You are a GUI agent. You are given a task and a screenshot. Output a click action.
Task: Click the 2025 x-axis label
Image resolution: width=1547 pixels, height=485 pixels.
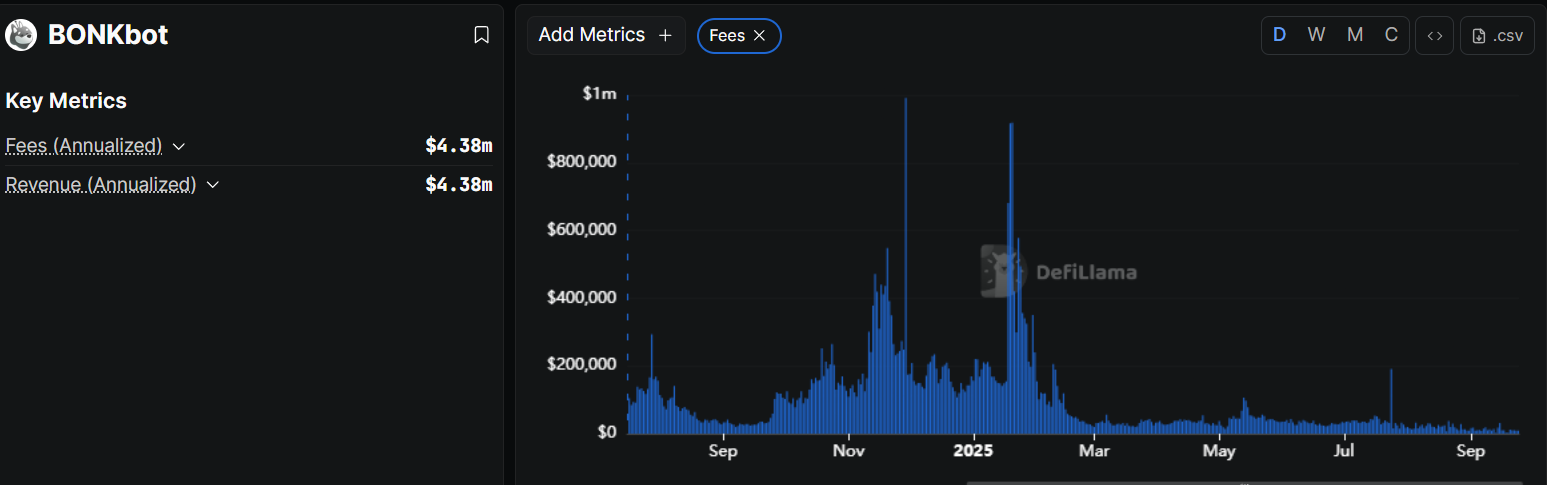coord(973,452)
